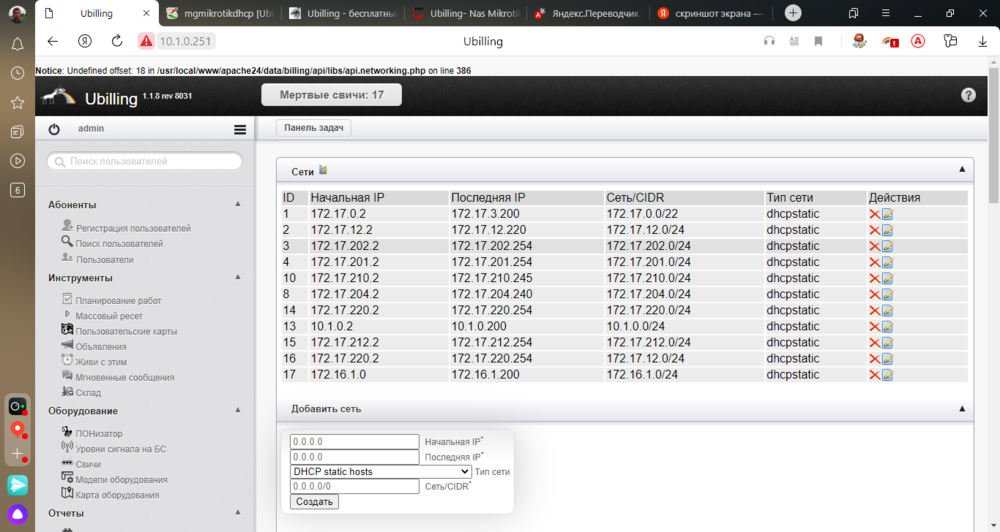Click the admin logout power icon
The image size is (1000, 532).
pos(54,129)
